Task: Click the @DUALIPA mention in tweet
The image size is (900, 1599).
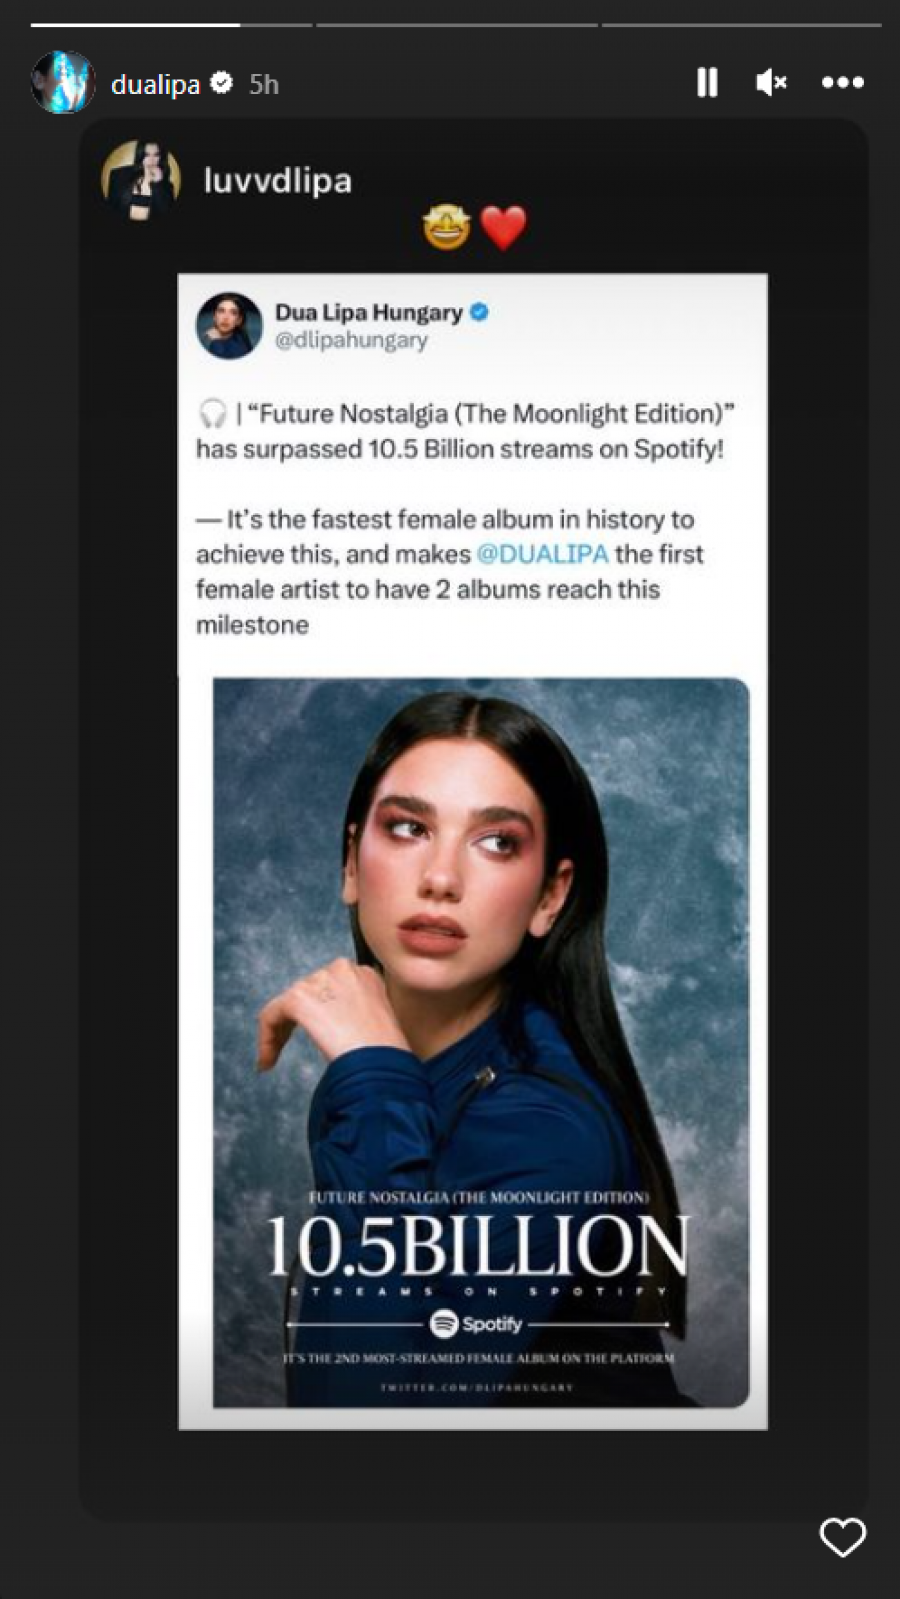Action: pyautogui.click(x=542, y=554)
